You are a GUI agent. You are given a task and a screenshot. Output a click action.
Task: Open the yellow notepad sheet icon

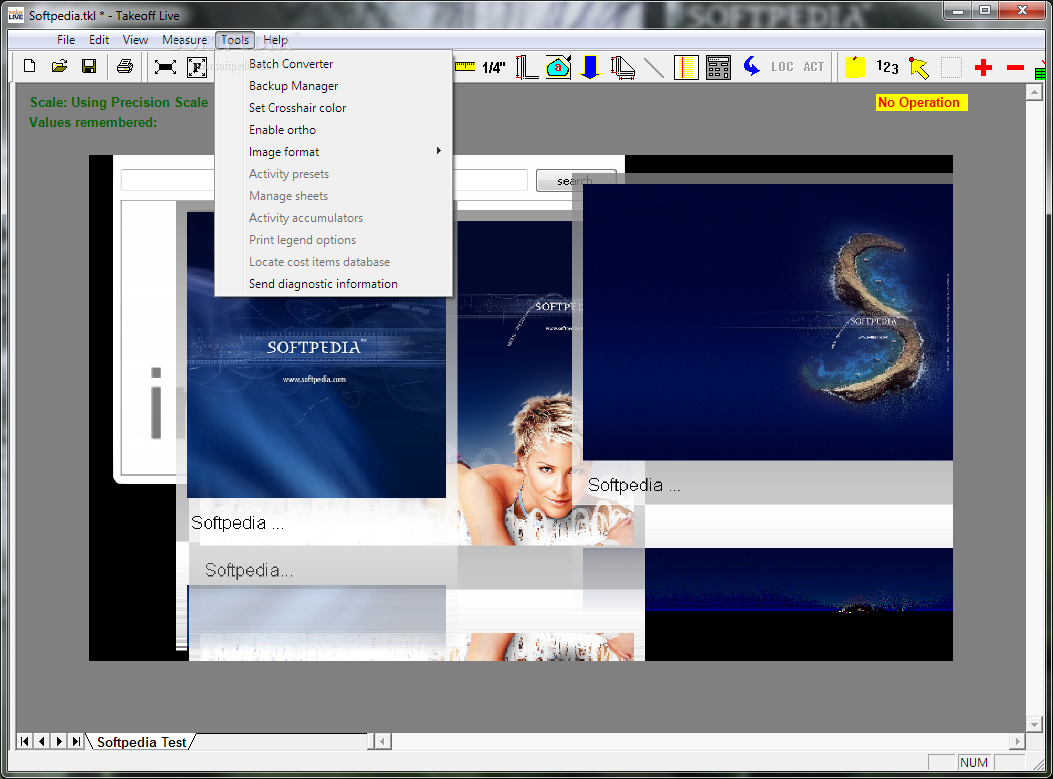tap(686, 67)
